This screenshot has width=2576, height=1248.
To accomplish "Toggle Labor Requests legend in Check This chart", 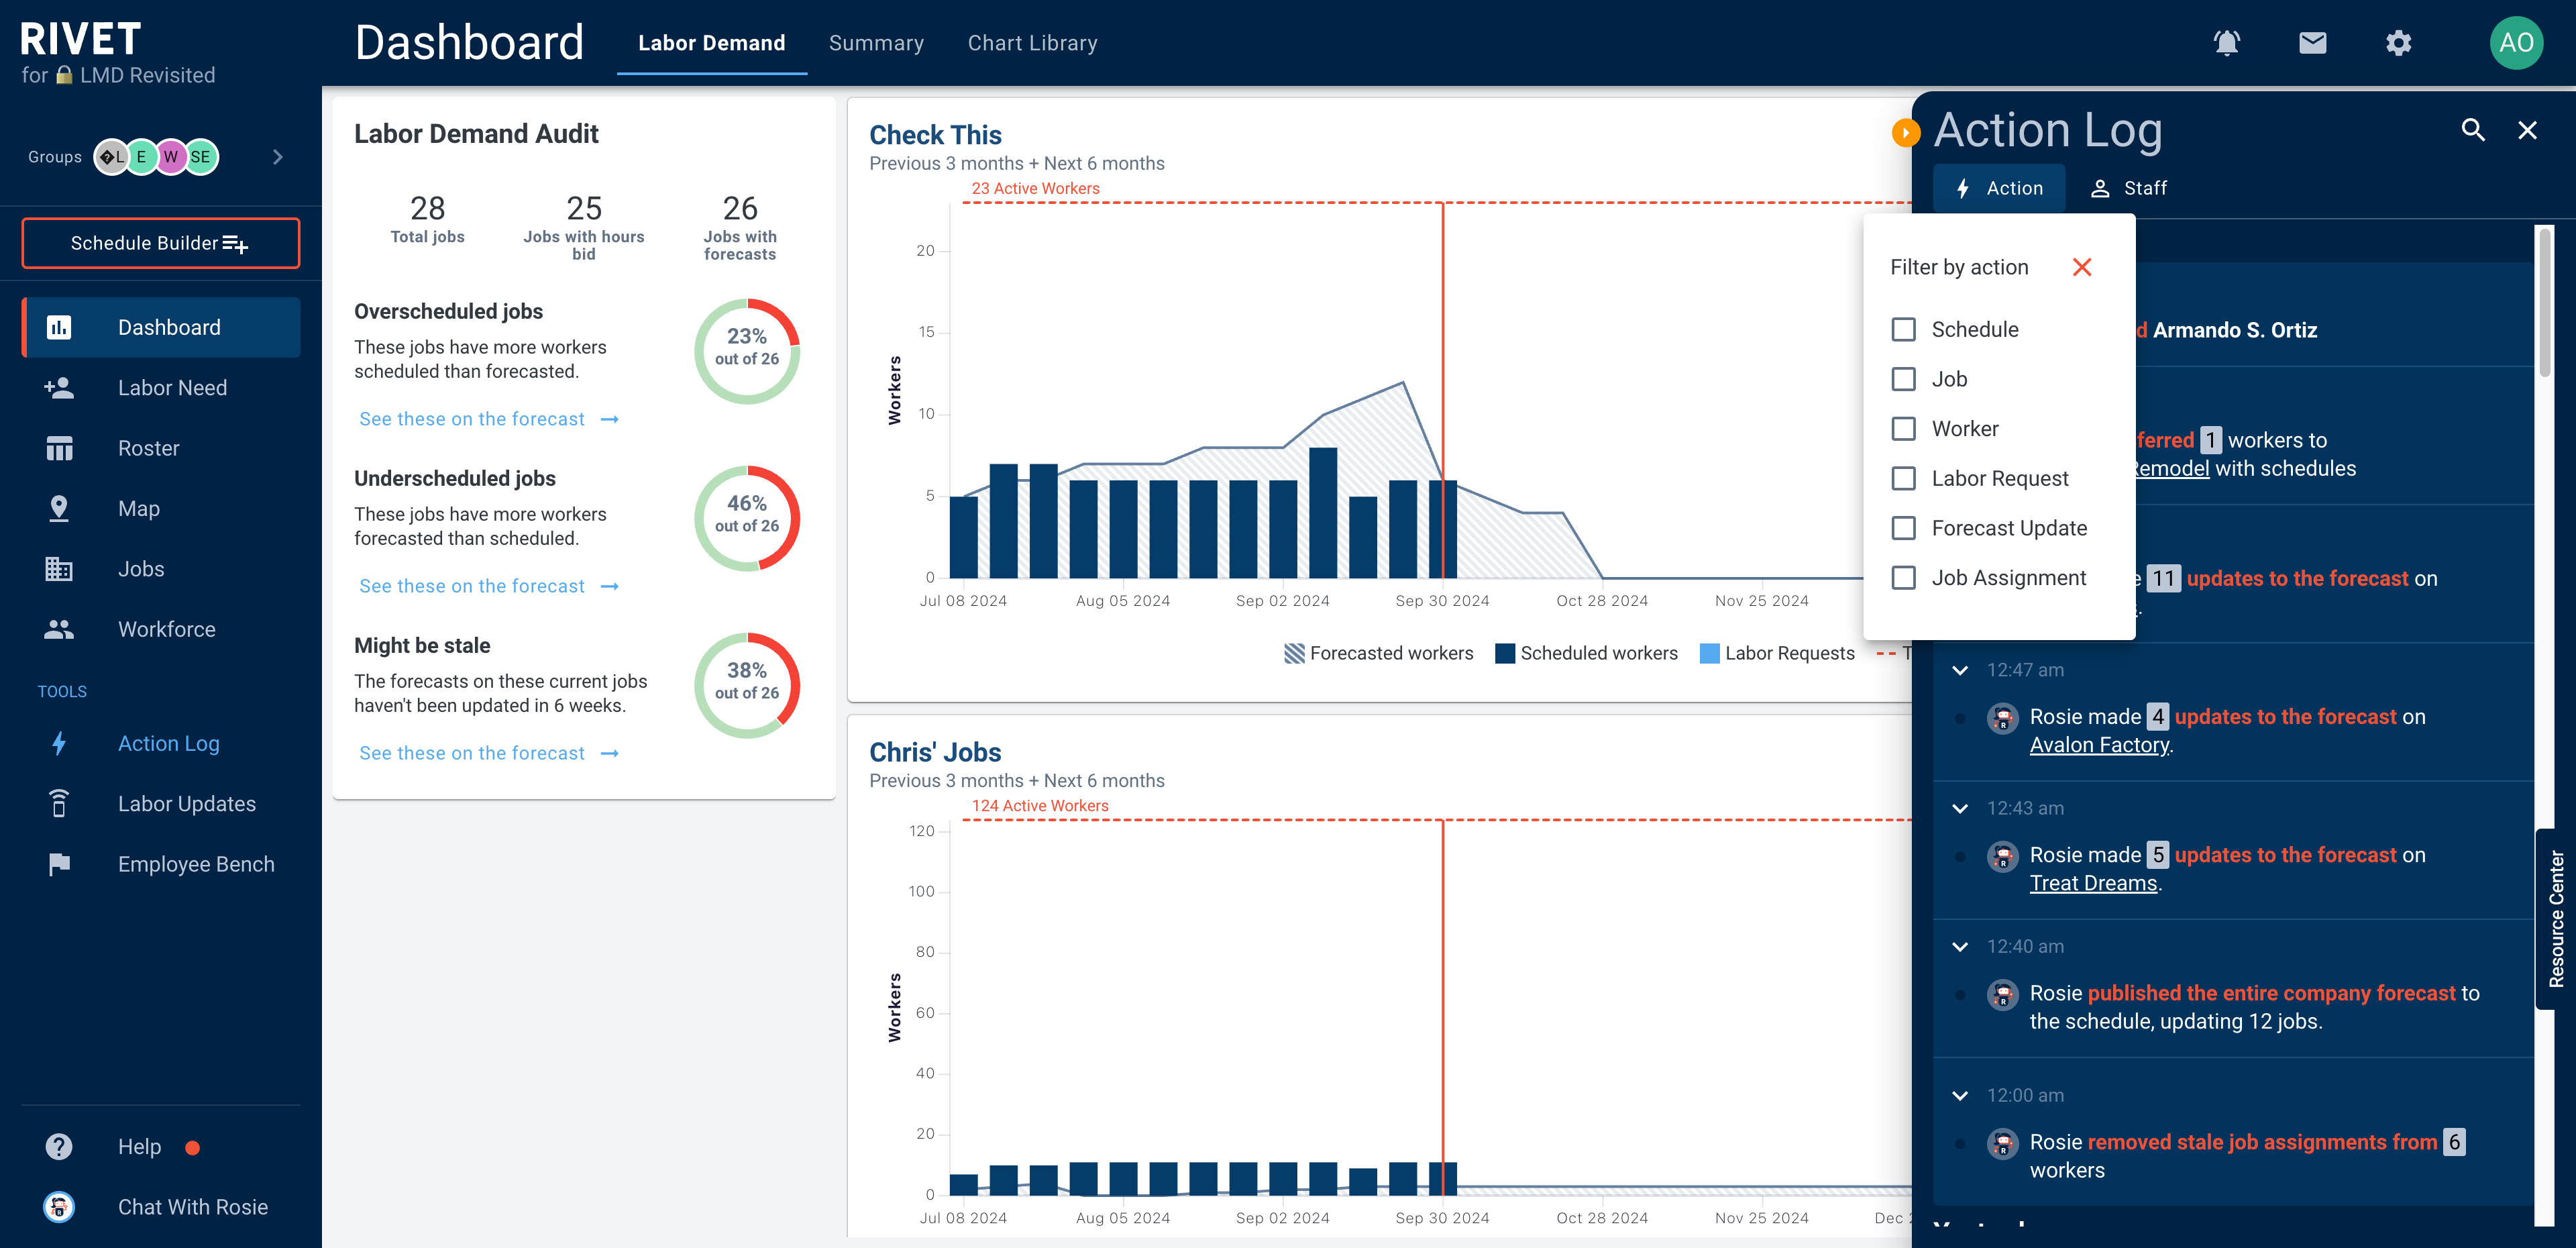I will [1777, 653].
